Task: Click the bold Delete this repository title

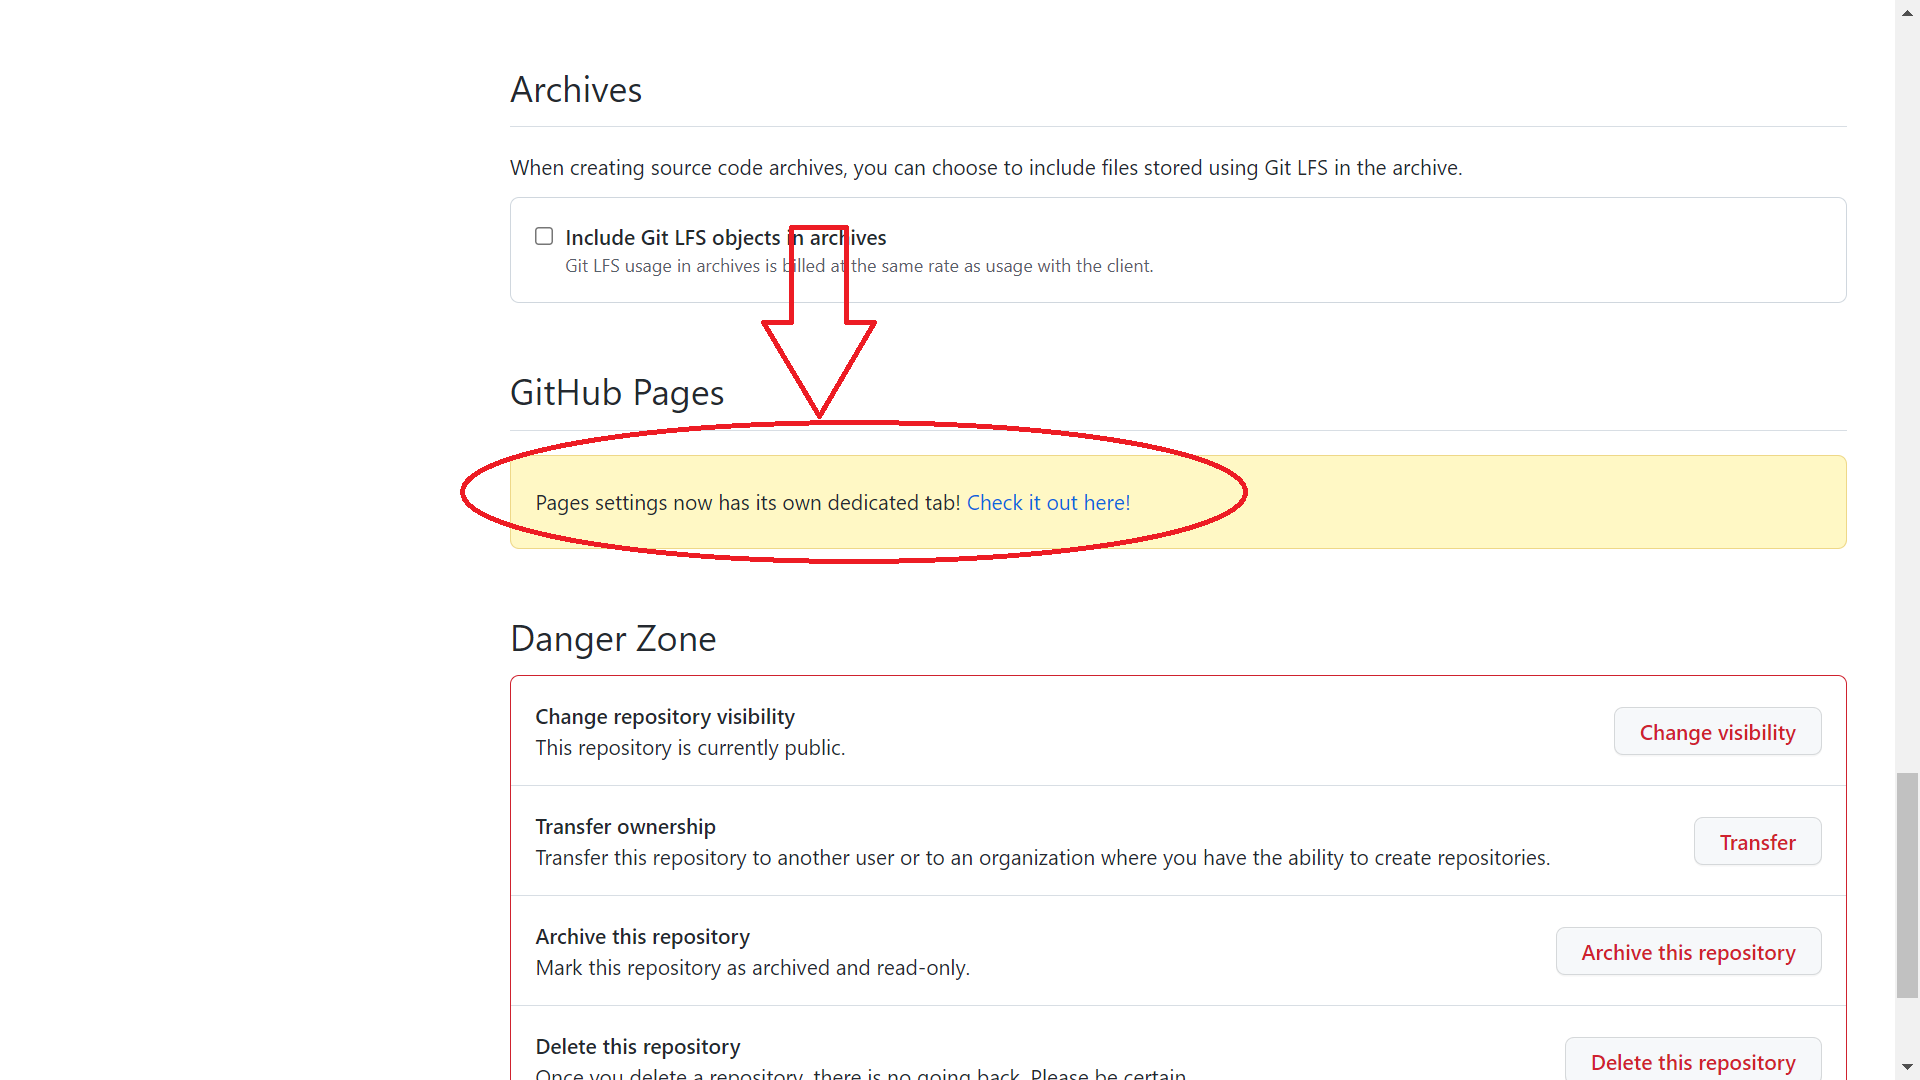Action: tap(638, 1047)
